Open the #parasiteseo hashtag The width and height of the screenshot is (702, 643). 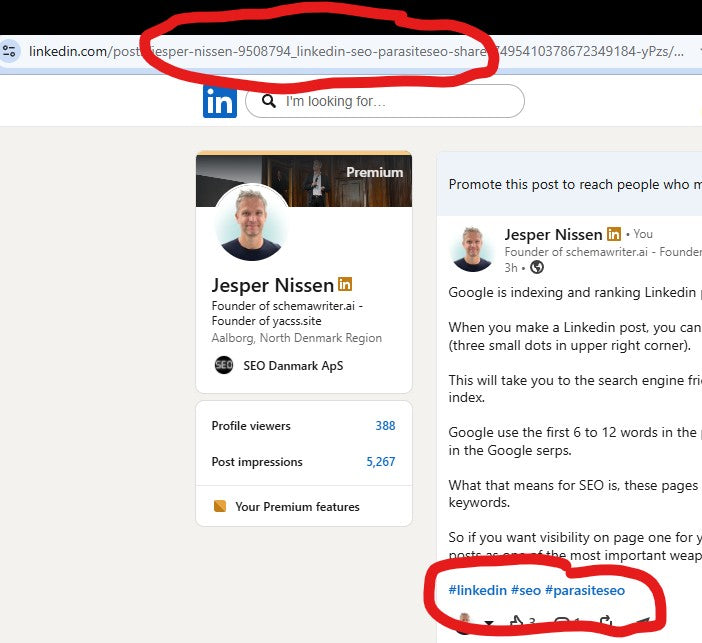coord(585,590)
